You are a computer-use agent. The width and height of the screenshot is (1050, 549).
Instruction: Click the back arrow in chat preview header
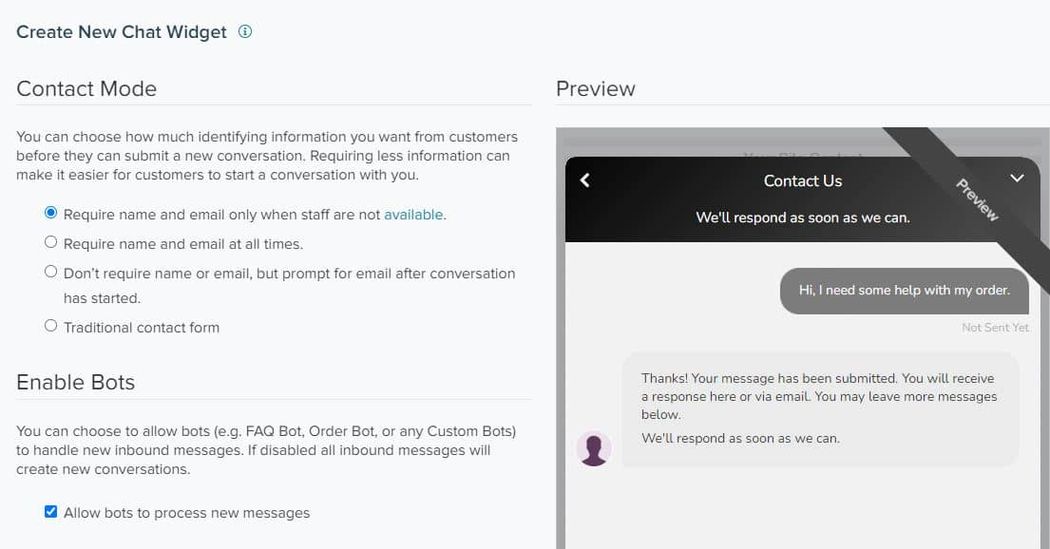click(x=585, y=180)
